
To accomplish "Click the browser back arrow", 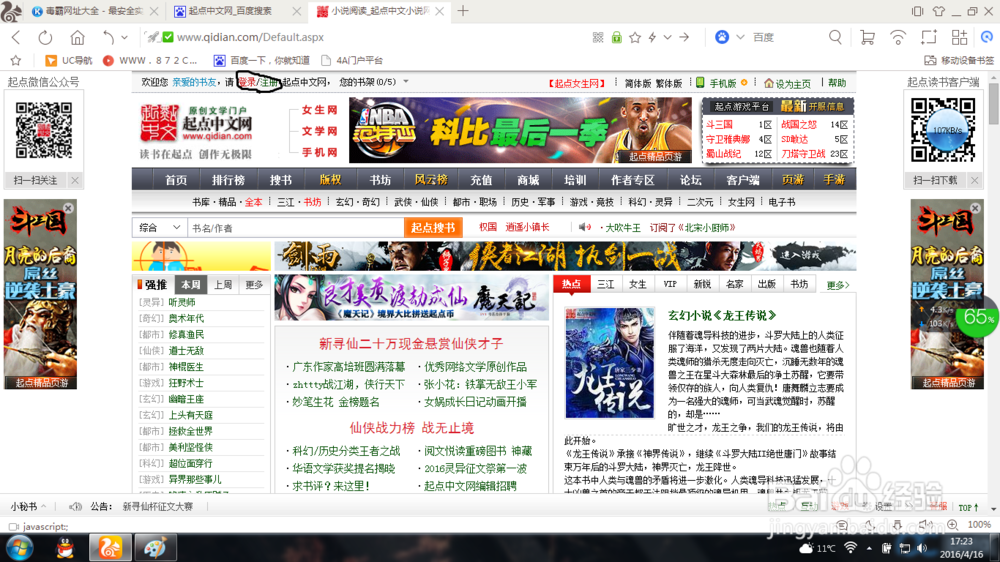I will click(x=16, y=38).
